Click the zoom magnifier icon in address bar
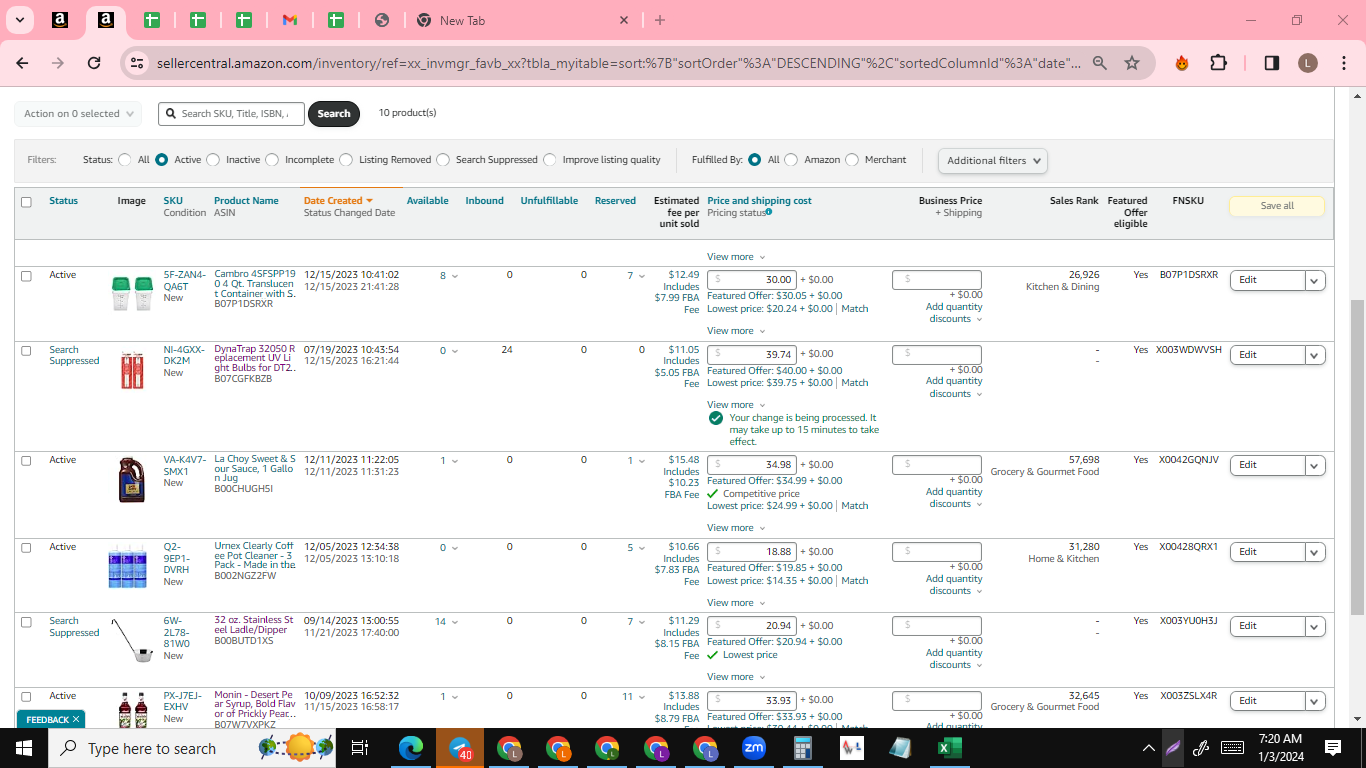Viewport: 1366px width, 768px height. coord(1099,63)
